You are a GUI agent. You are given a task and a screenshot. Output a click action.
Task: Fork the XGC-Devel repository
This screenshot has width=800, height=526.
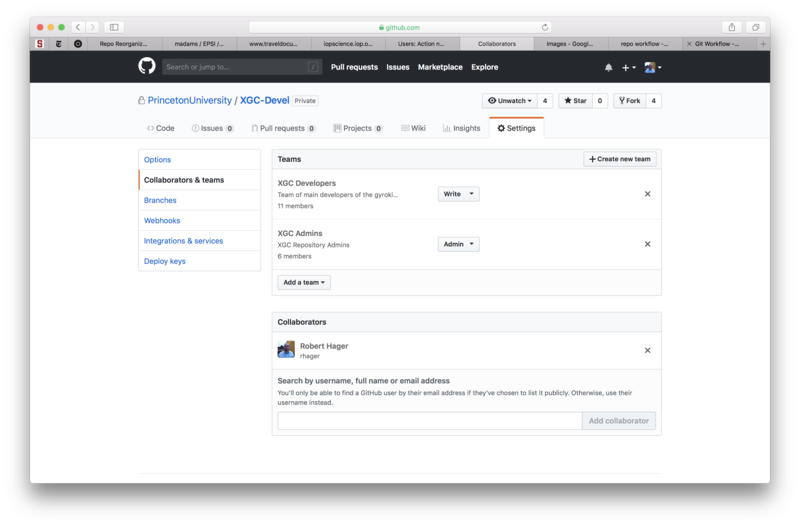(x=630, y=101)
